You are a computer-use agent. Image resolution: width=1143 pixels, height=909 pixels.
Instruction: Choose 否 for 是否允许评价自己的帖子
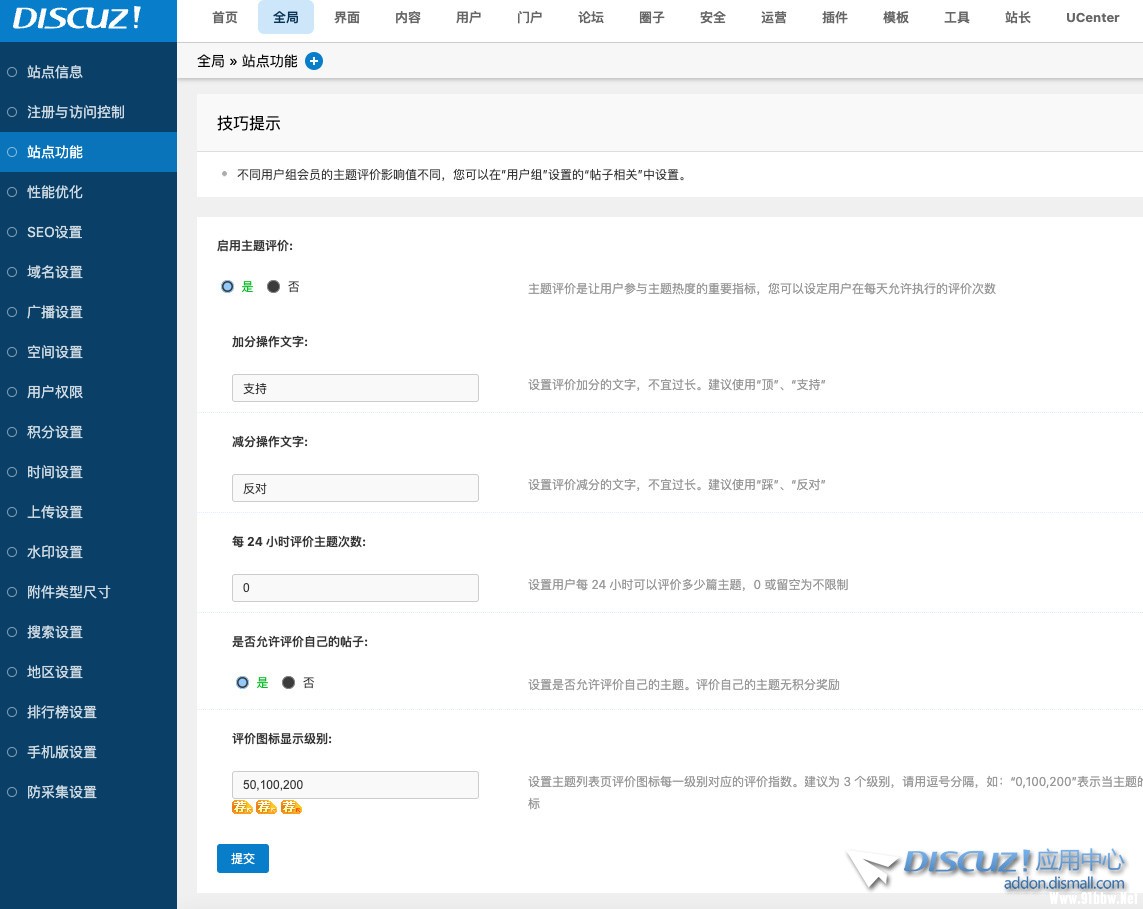pyautogui.click(x=289, y=683)
